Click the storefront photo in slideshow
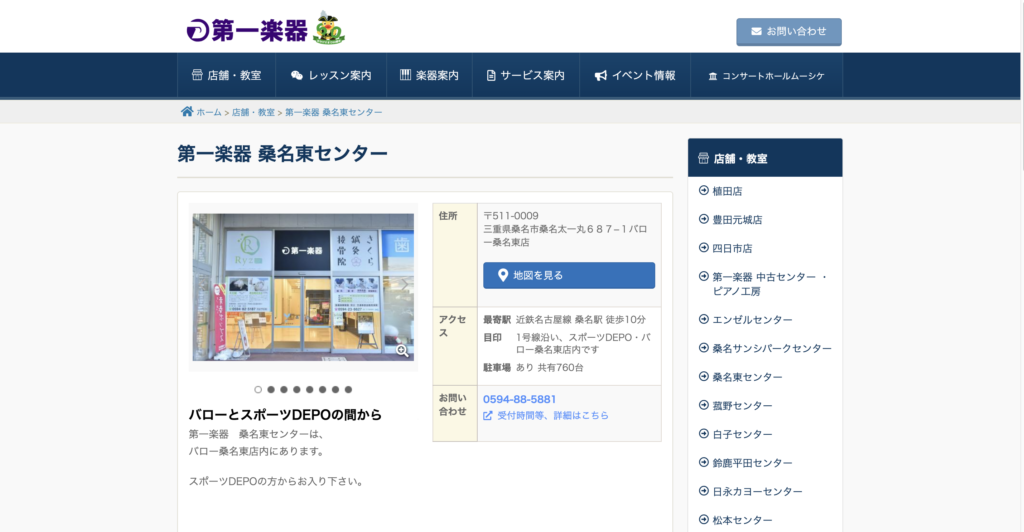 [x=303, y=287]
